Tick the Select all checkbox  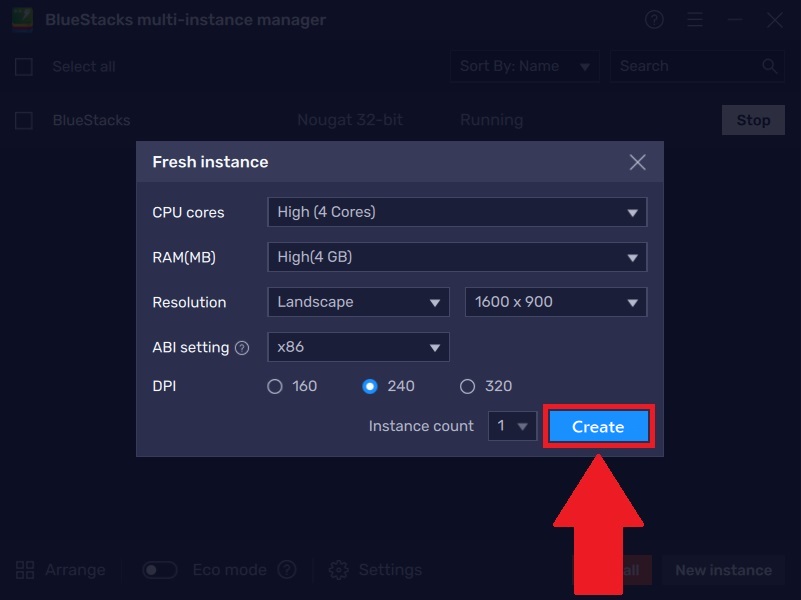[x=24, y=67]
